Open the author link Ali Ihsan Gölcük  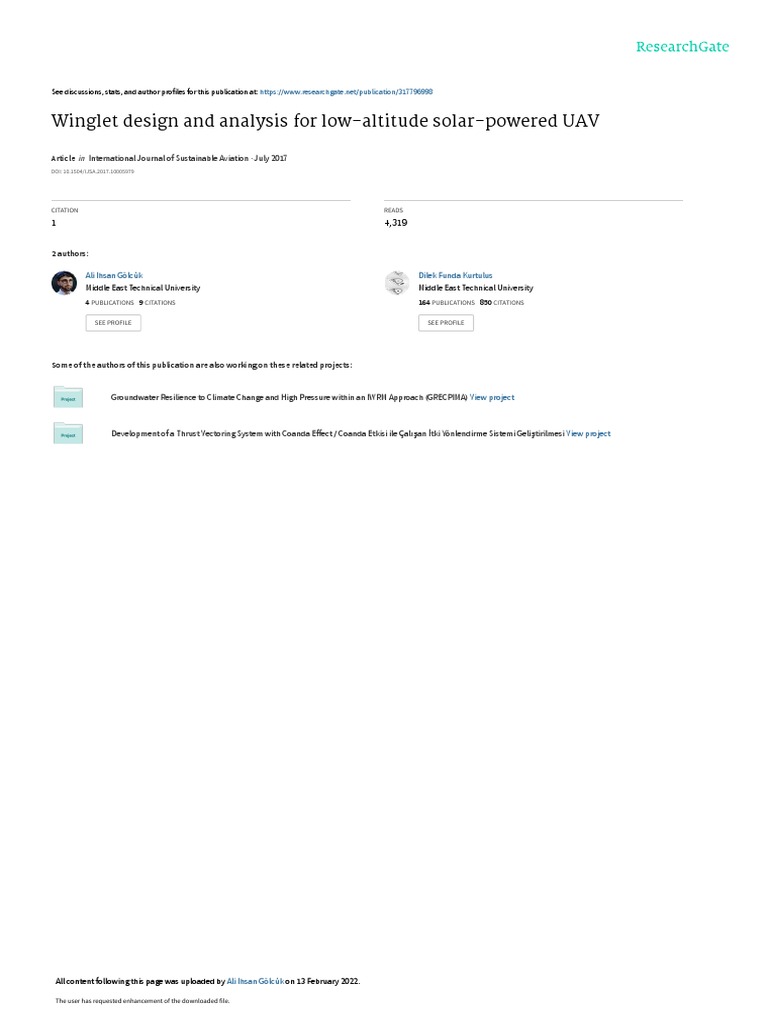114,276
